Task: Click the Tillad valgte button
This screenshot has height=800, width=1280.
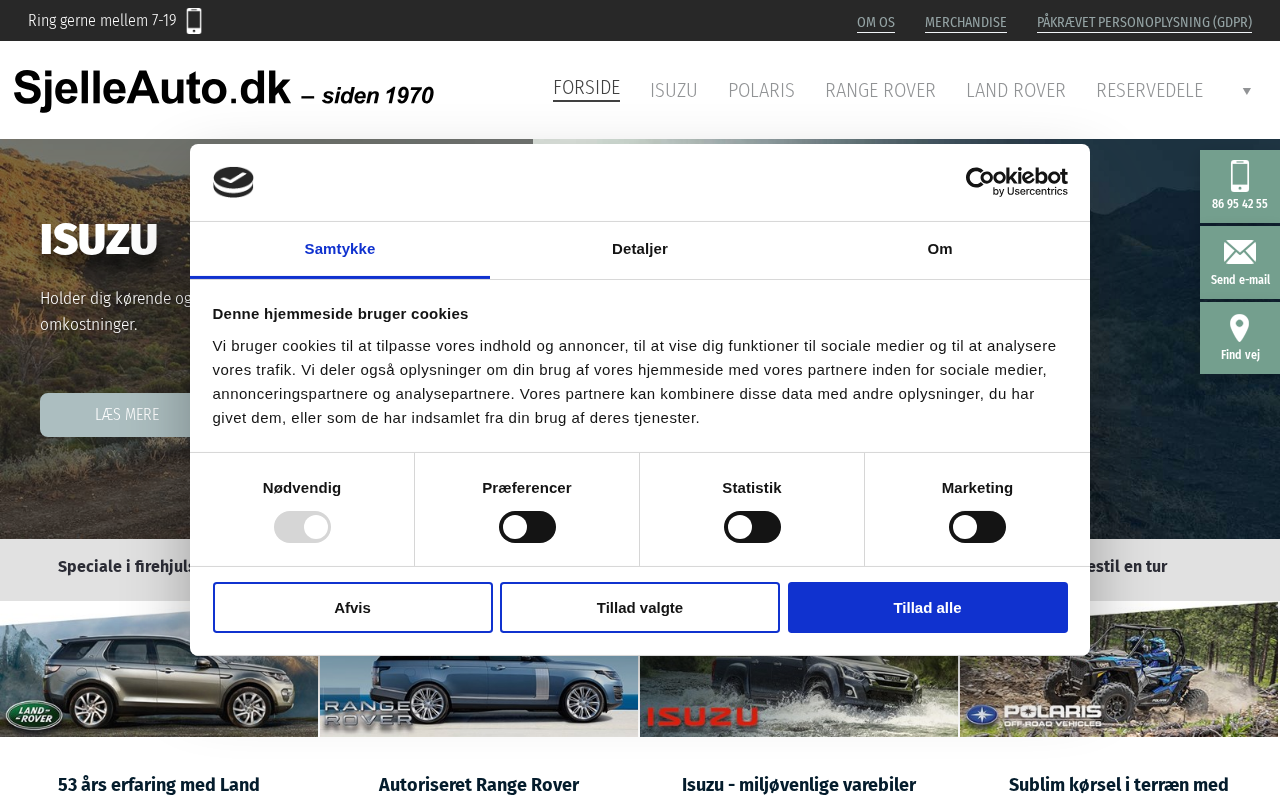Action: [640, 607]
